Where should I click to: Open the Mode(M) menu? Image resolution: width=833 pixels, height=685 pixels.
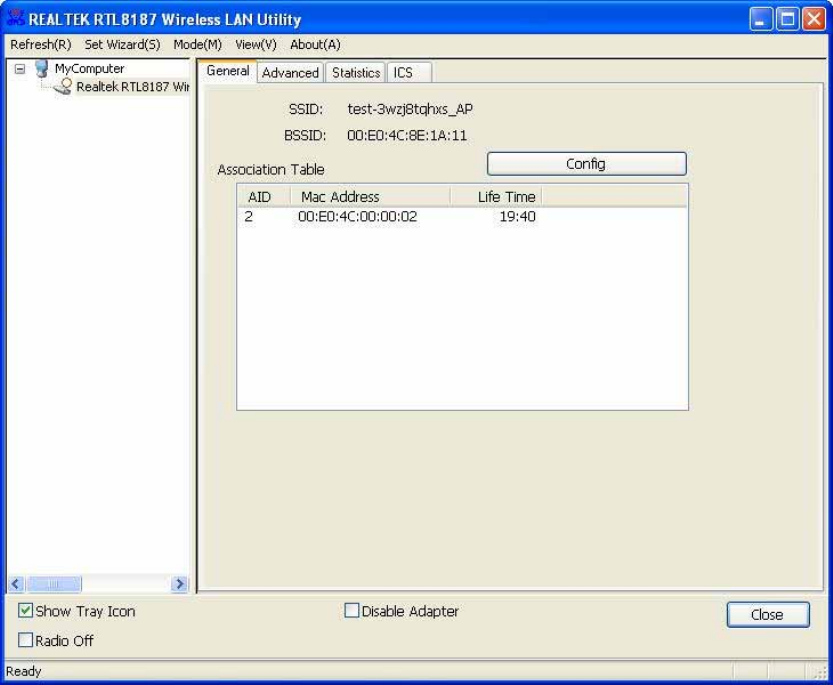[198, 45]
